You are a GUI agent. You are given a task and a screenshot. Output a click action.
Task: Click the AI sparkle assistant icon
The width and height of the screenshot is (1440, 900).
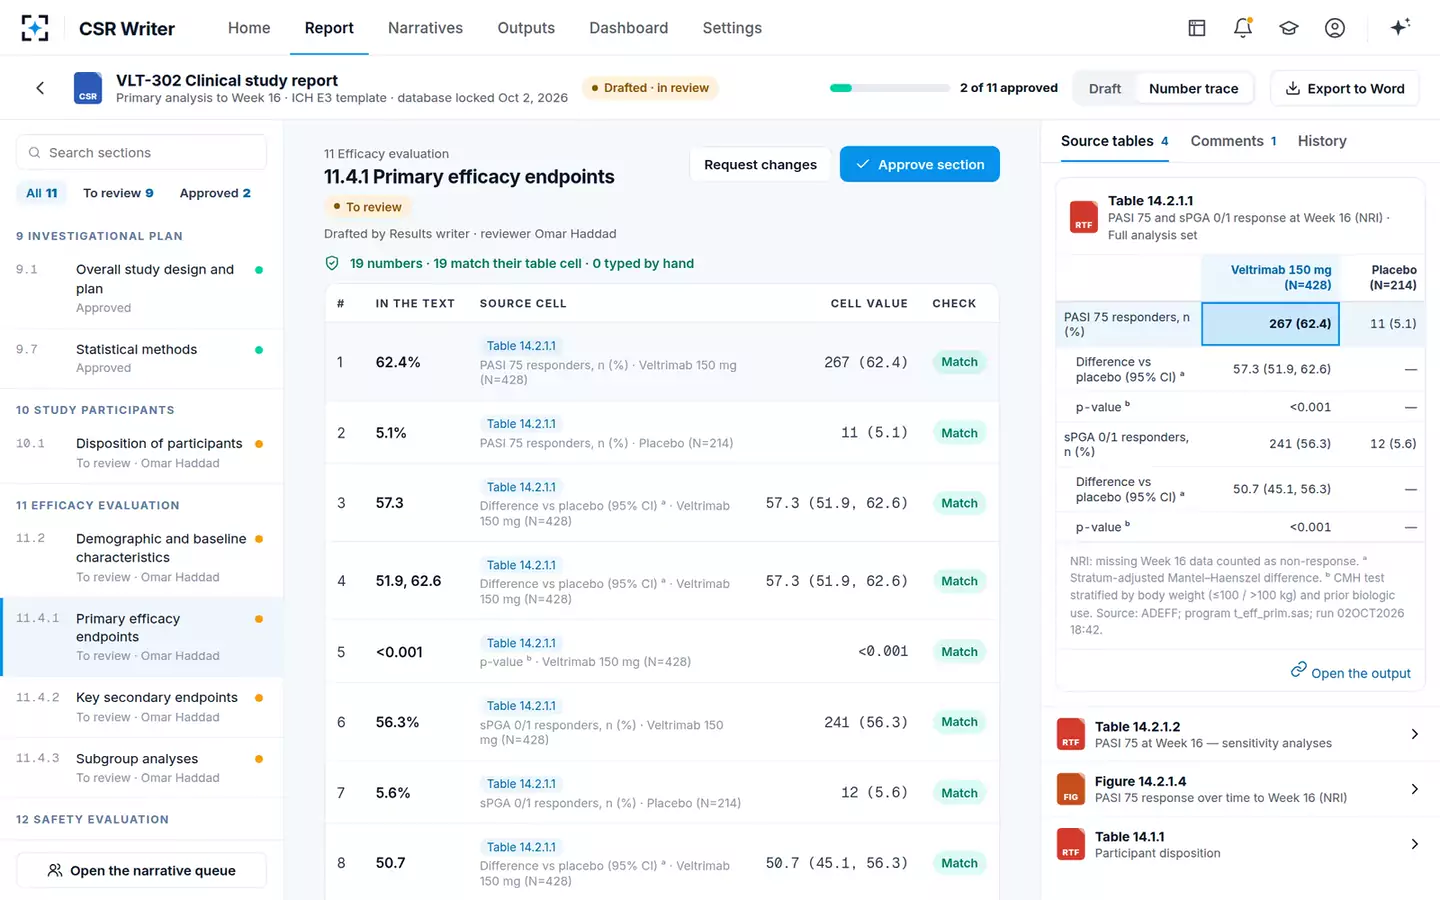coord(1400,27)
